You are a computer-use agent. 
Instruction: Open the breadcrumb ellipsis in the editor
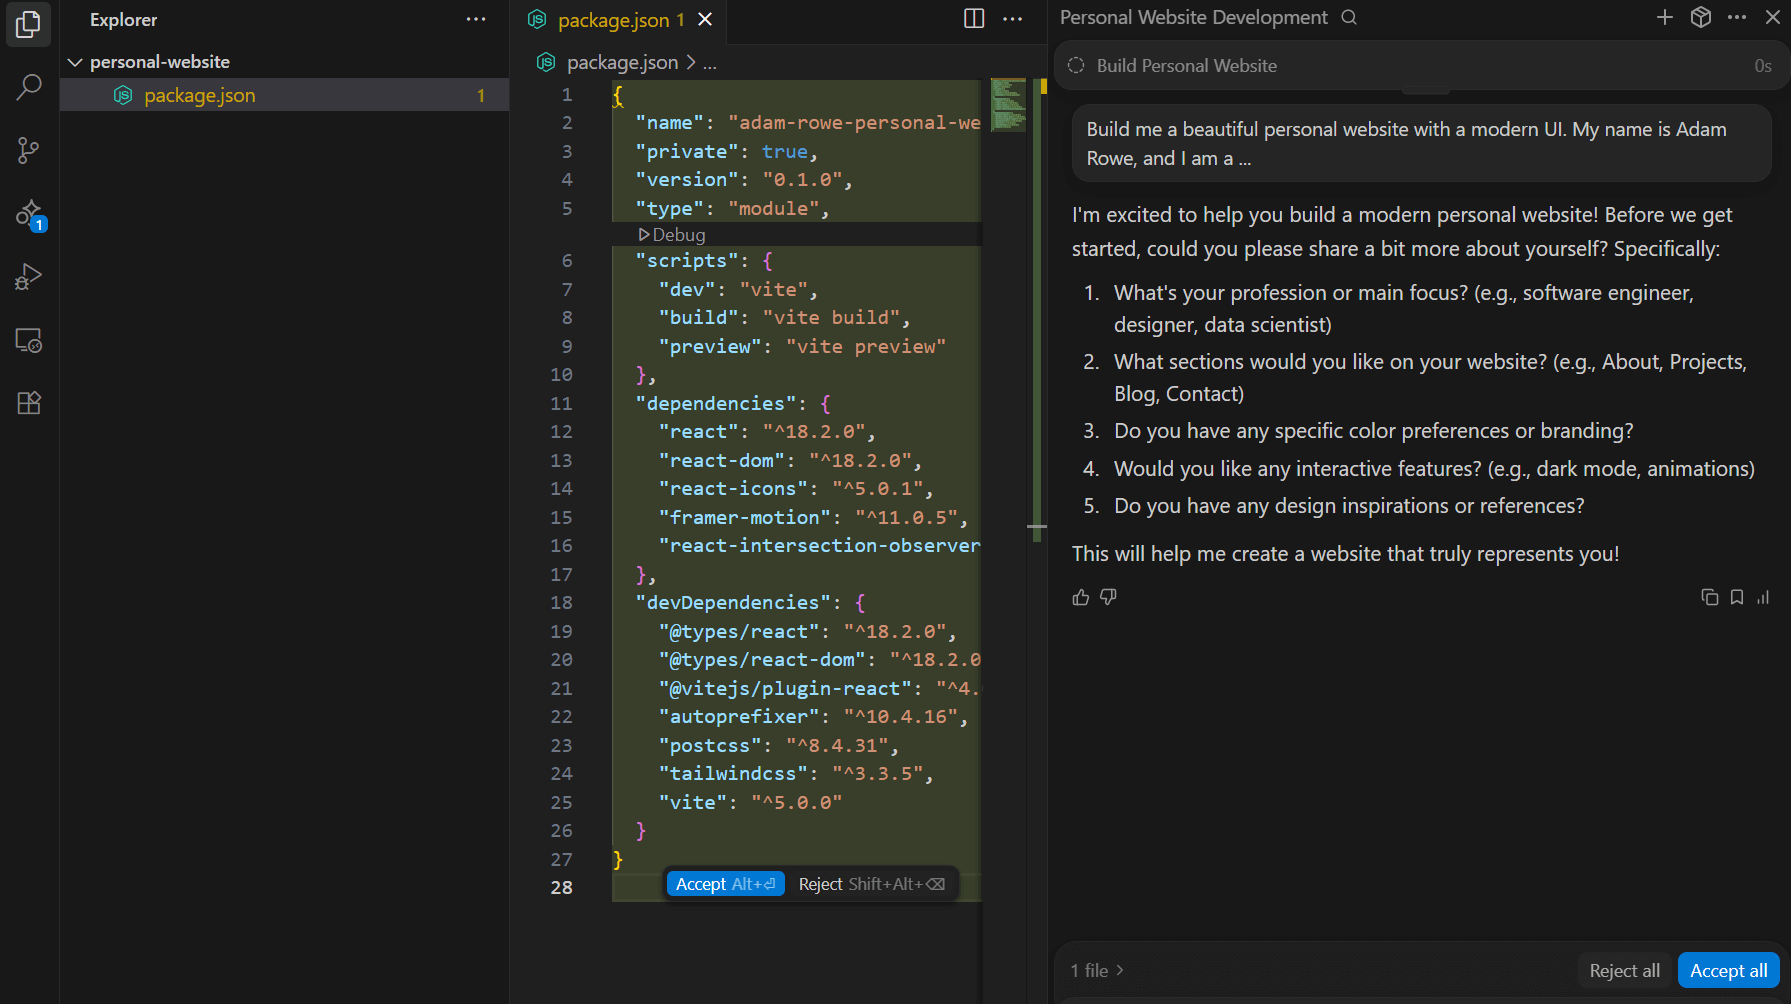click(710, 62)
